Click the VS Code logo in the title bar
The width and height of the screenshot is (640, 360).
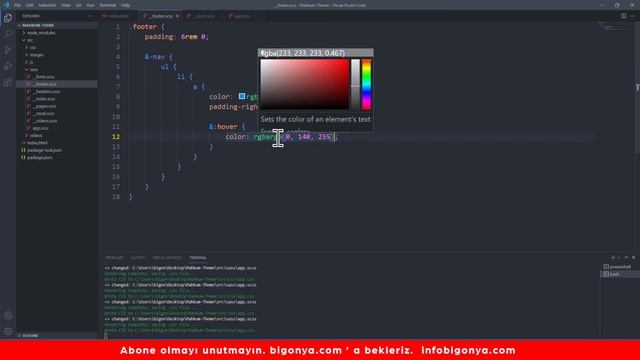click(6, 5)
